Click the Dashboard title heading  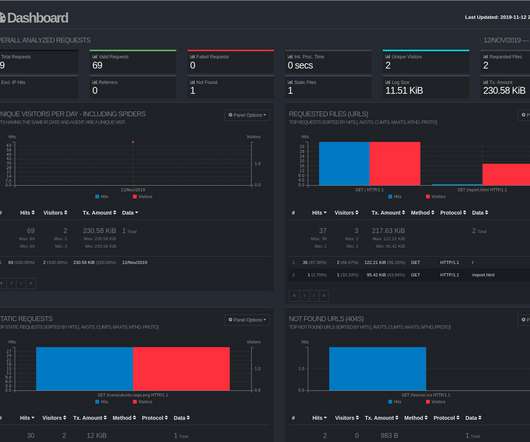pyautogui.click(x=38, y=18)
